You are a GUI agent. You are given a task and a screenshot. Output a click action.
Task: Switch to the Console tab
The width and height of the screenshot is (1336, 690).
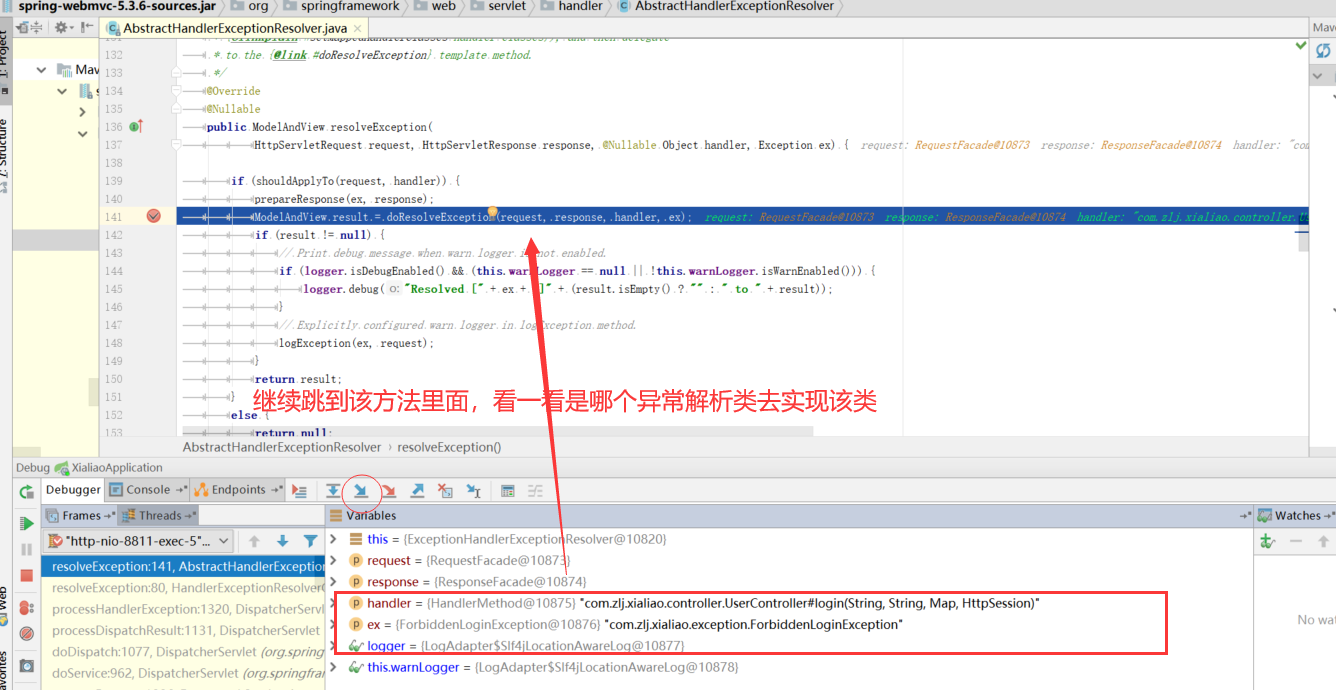point(147,490)
